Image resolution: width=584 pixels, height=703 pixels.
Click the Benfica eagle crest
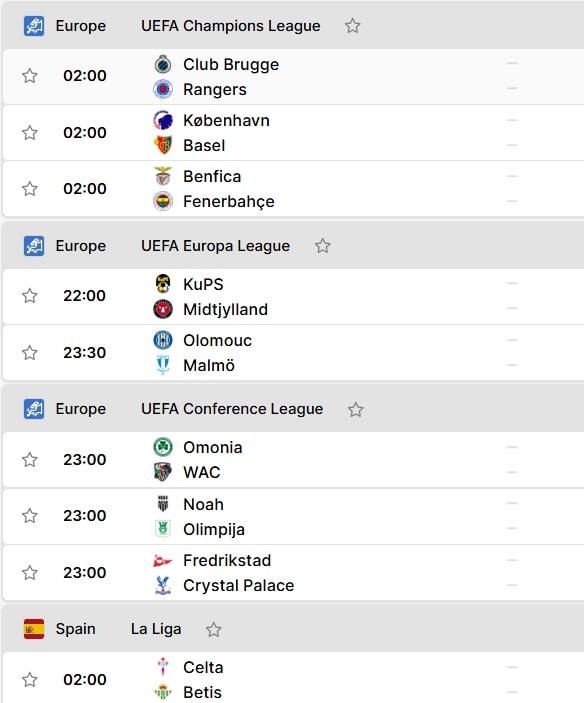click(x=163, y=176)
